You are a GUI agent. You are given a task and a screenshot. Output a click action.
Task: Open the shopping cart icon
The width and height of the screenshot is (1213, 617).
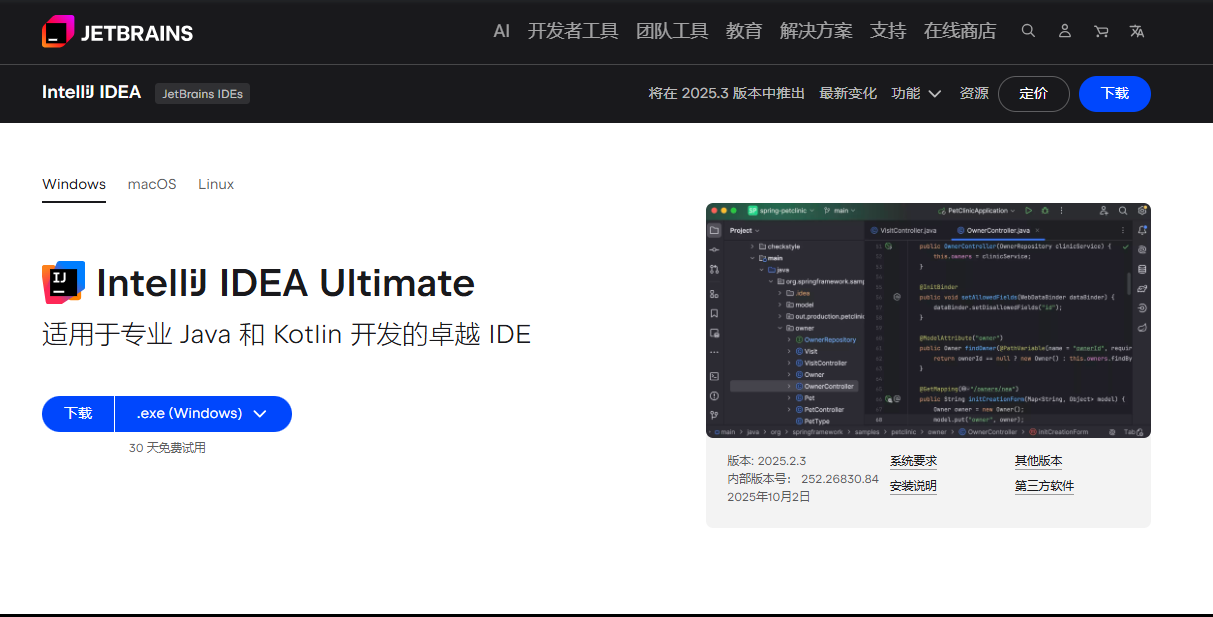(x=1101, y=31)
